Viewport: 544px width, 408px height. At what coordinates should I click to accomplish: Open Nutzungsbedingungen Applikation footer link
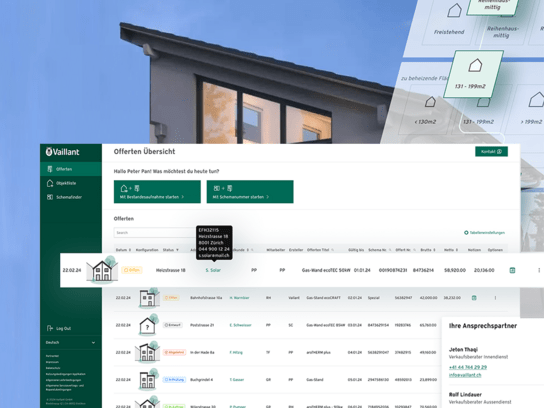point(66,374)
